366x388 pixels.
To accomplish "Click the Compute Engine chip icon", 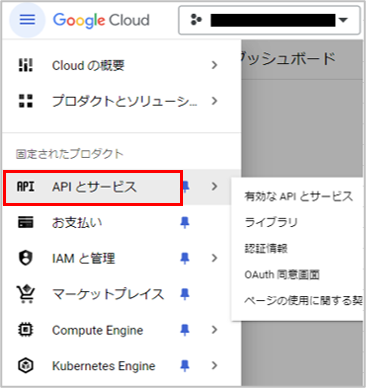I will (x=25, y=330).
